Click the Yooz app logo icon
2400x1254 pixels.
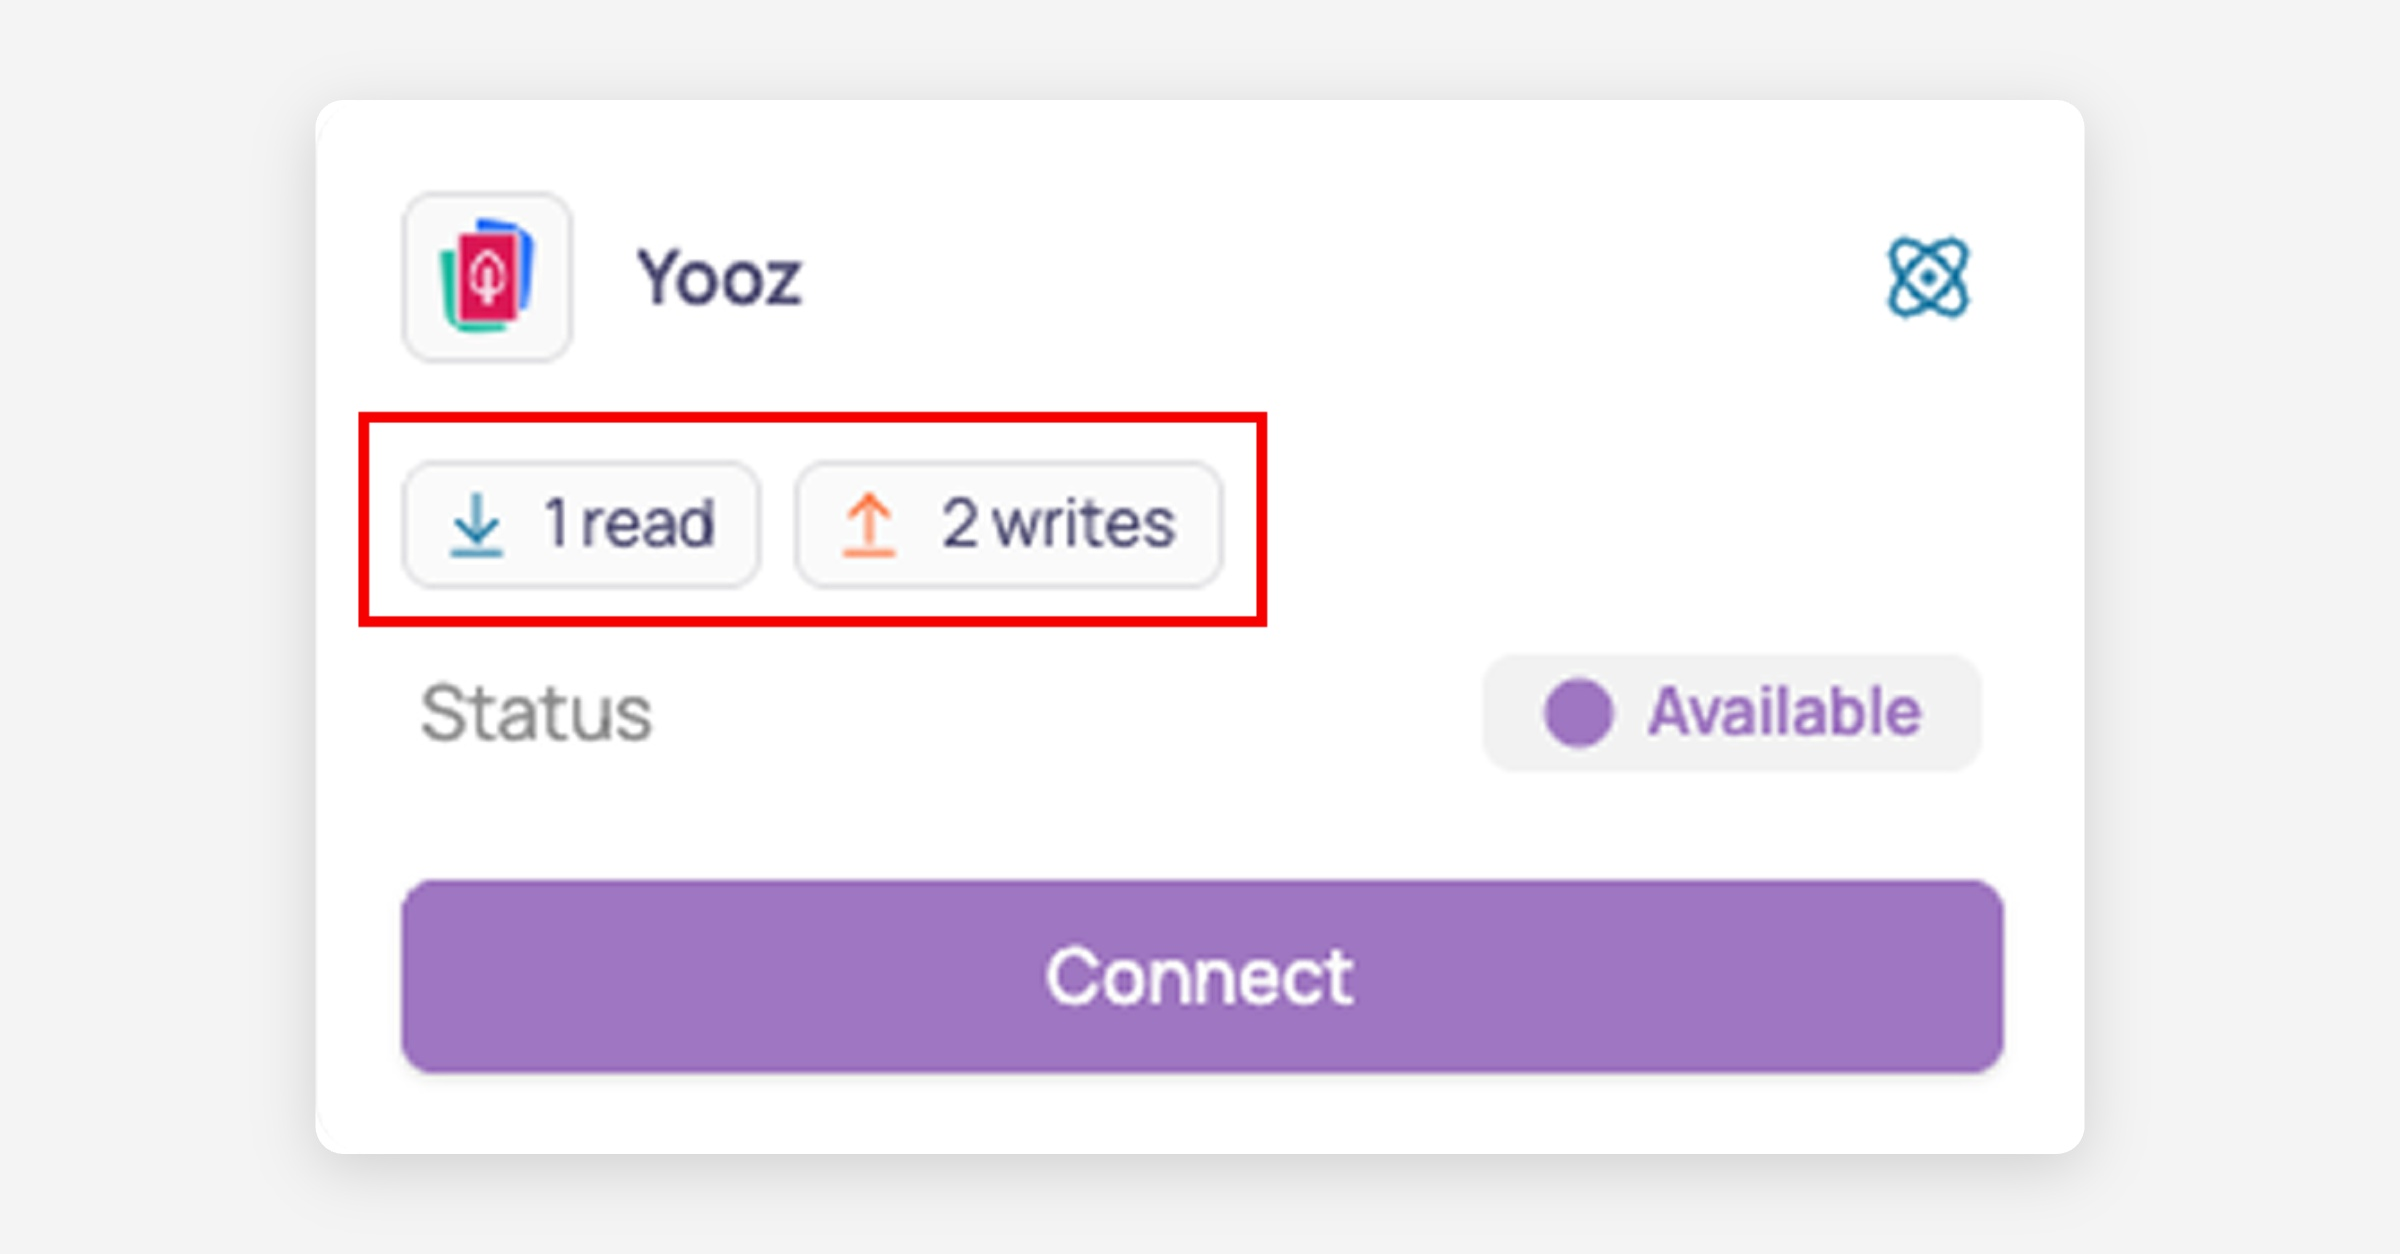[487, 276]
